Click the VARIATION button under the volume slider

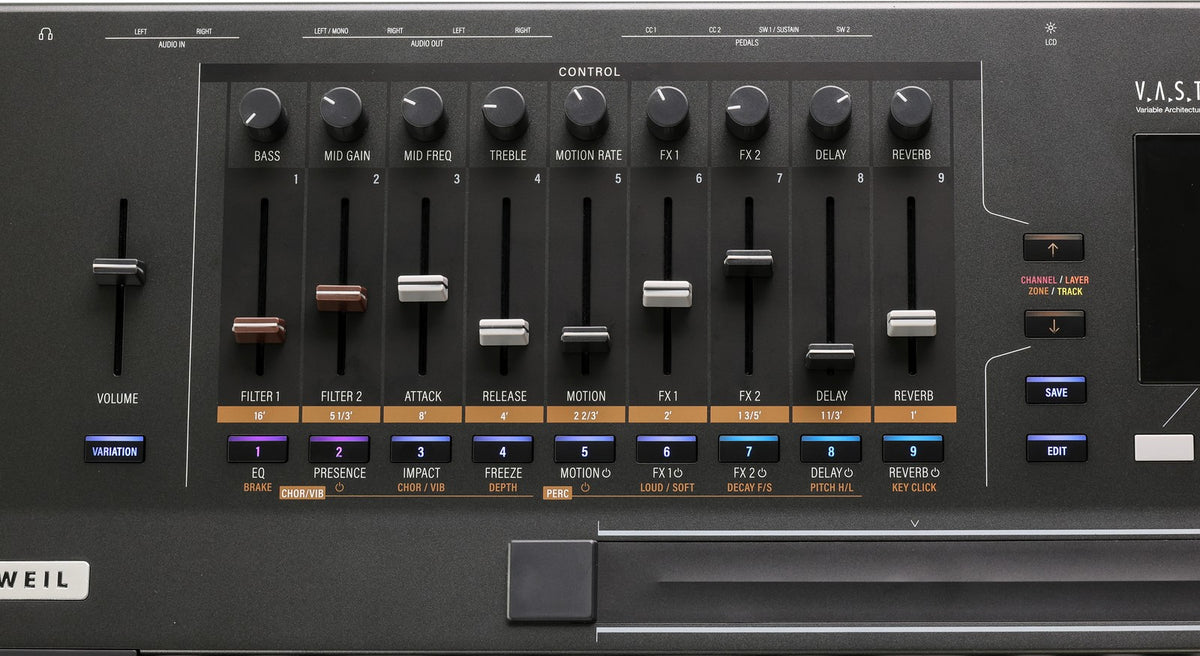pos(114,449)
